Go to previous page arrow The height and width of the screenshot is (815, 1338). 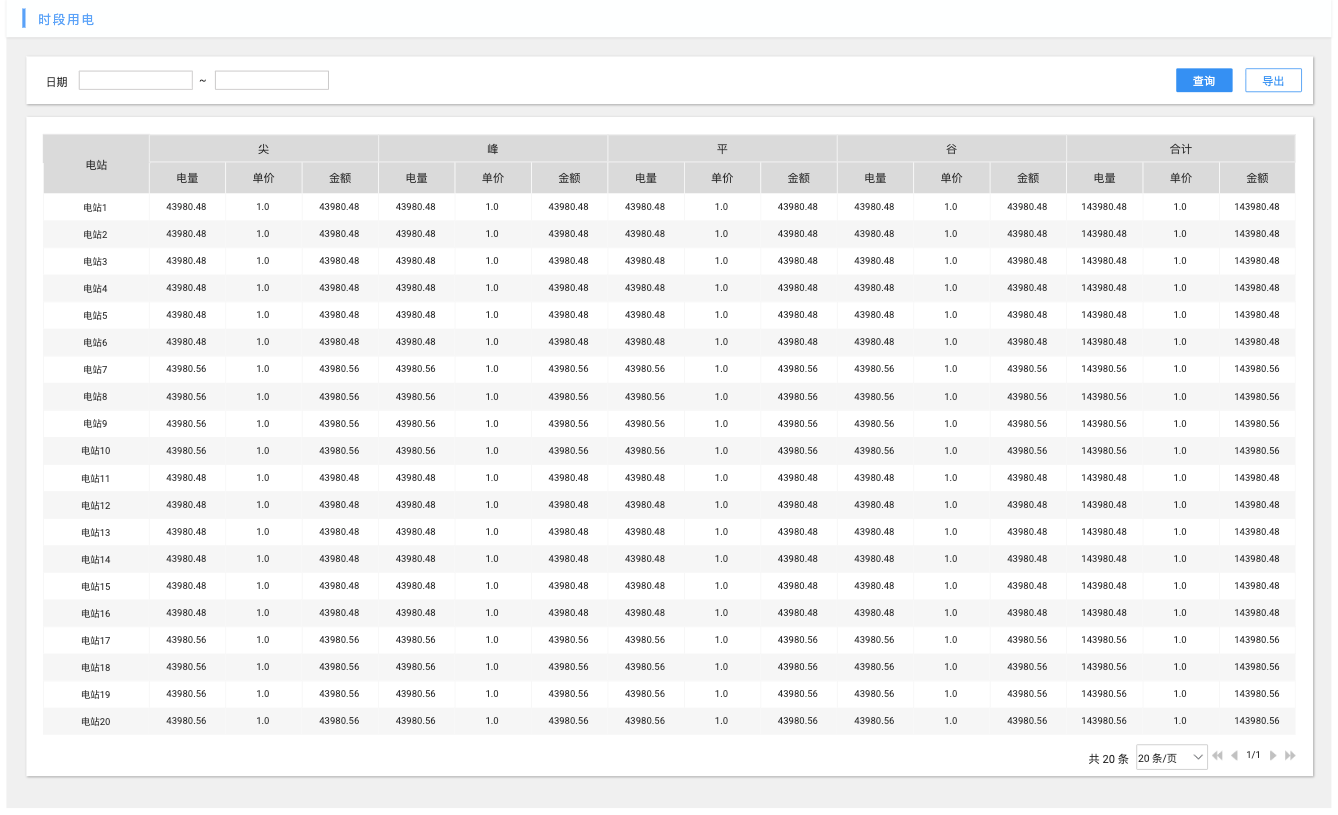coord(1234,755)
